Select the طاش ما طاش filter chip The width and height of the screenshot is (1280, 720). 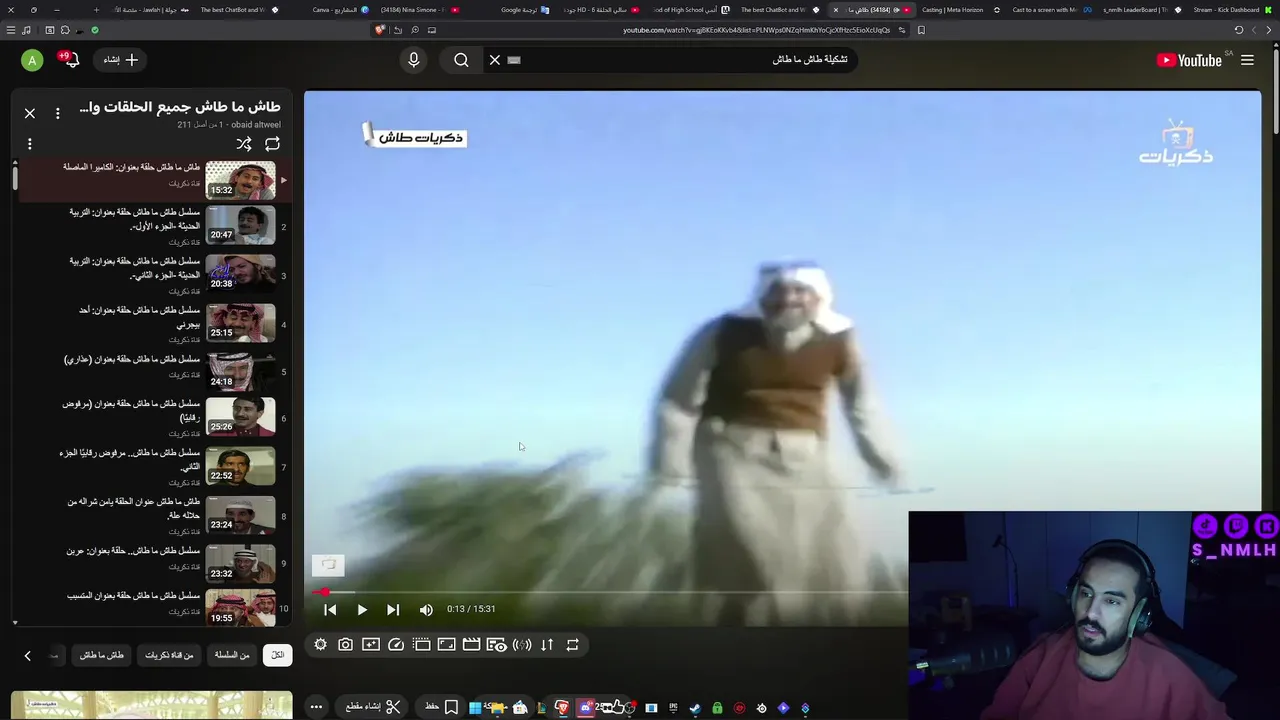click(x=102, y=655)
